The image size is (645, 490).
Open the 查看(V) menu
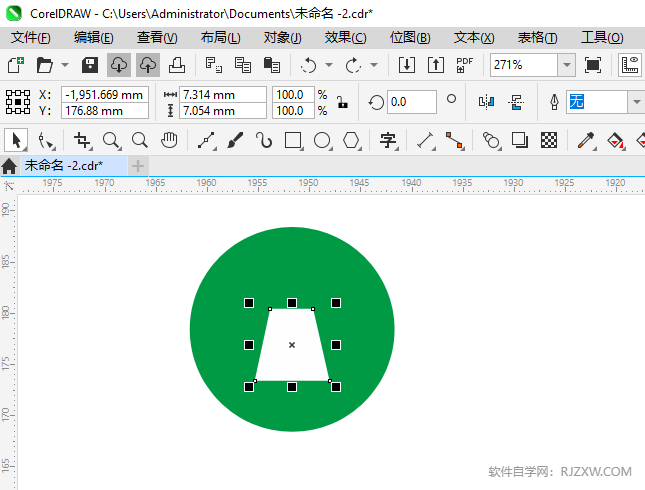pyautogui.click(x=157, y=38)
